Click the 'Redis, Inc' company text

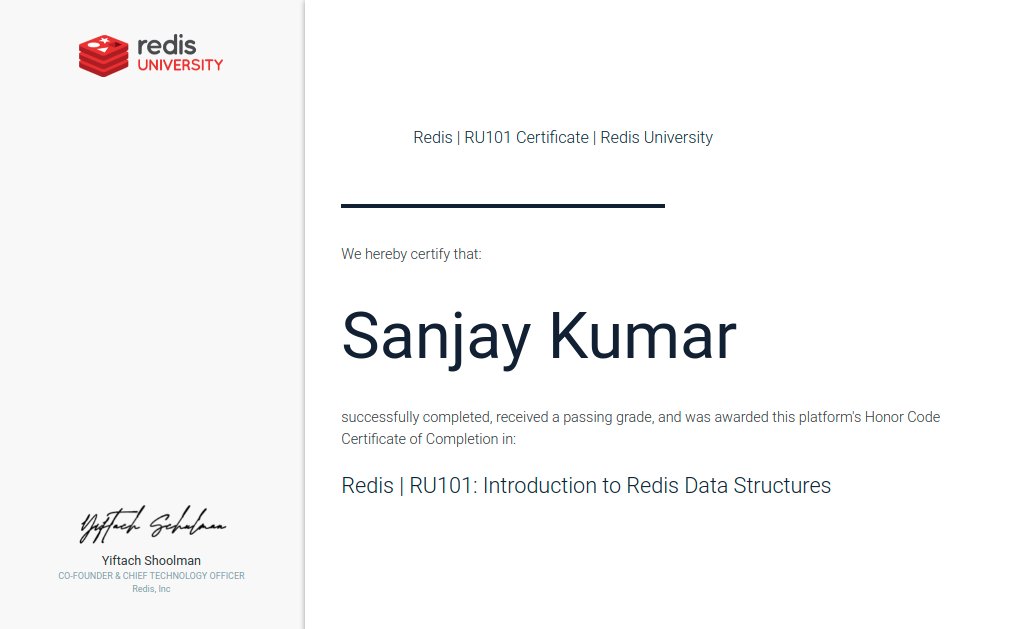(151, 589)
